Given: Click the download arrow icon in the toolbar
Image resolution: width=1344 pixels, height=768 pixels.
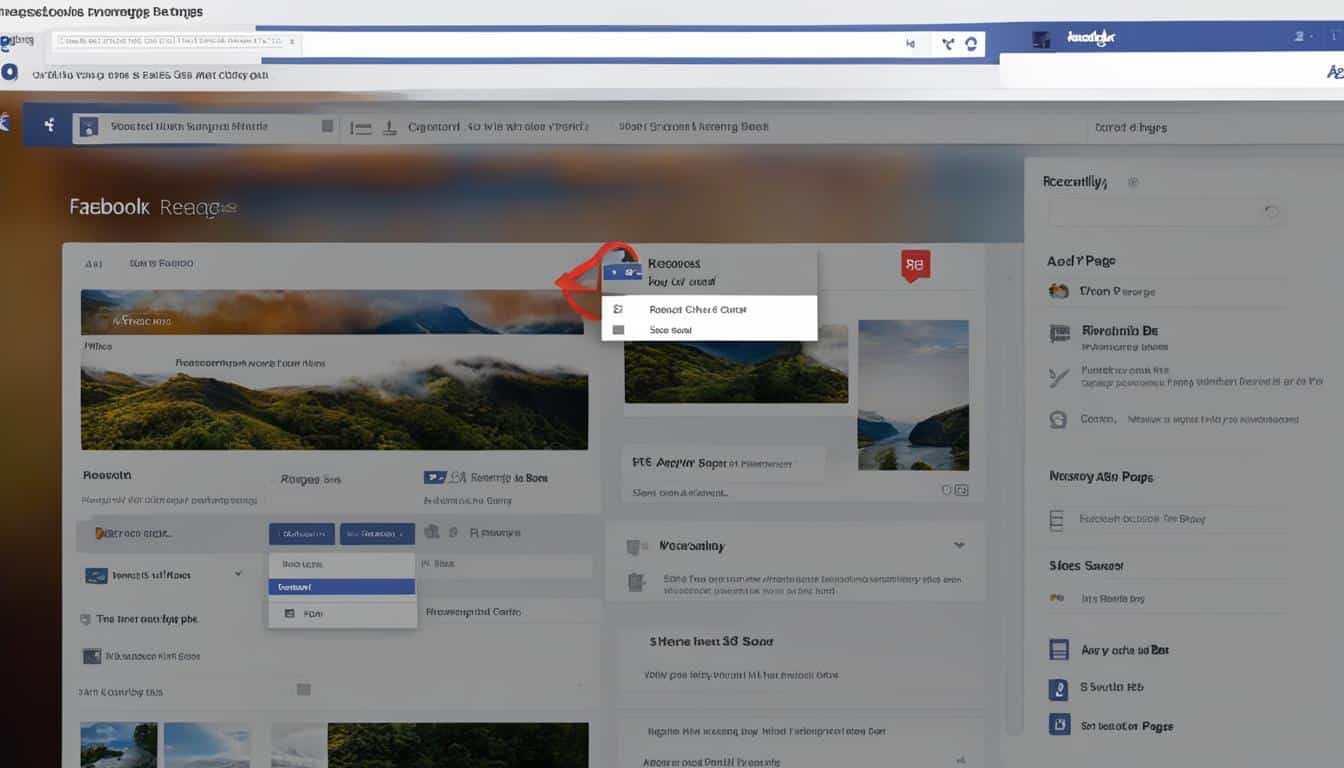Looking at the screenshot, I should pos(389,126).
